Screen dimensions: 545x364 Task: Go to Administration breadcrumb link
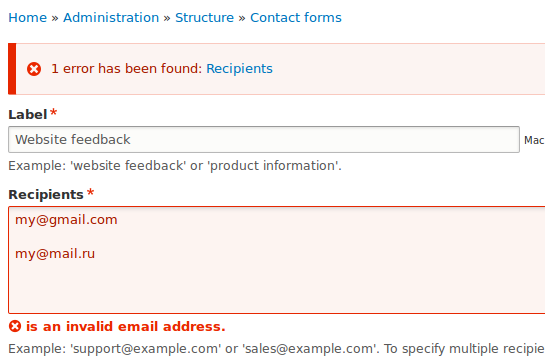pos(111,17)
